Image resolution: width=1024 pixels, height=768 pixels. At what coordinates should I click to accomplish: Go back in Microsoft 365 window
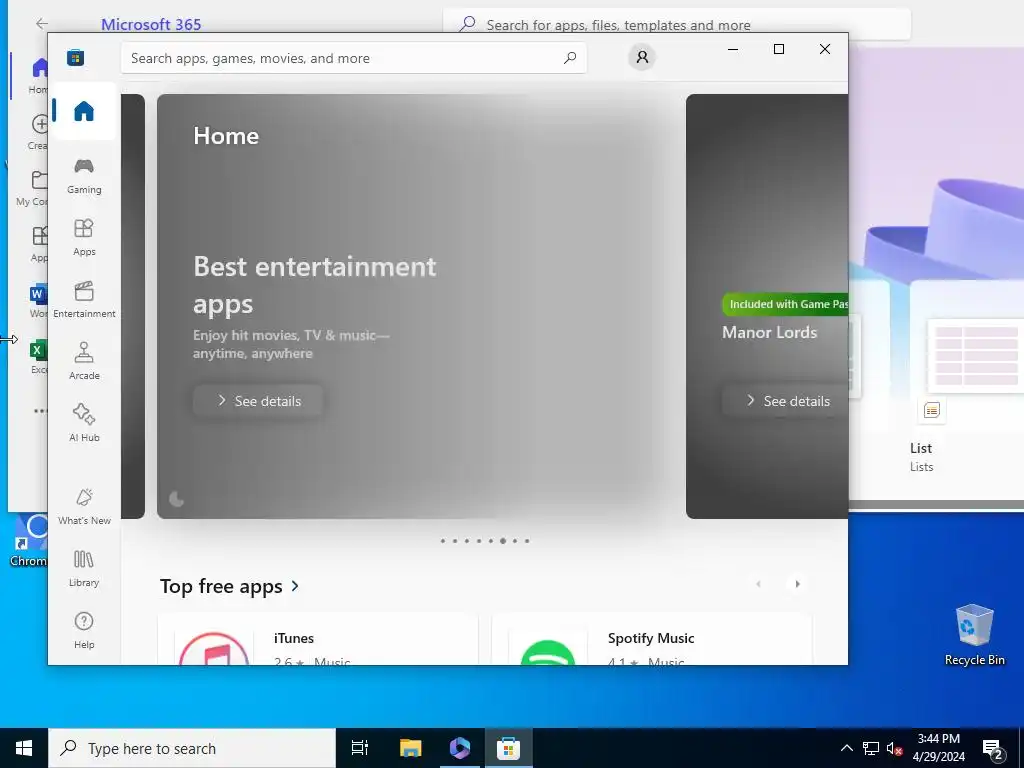42,24
